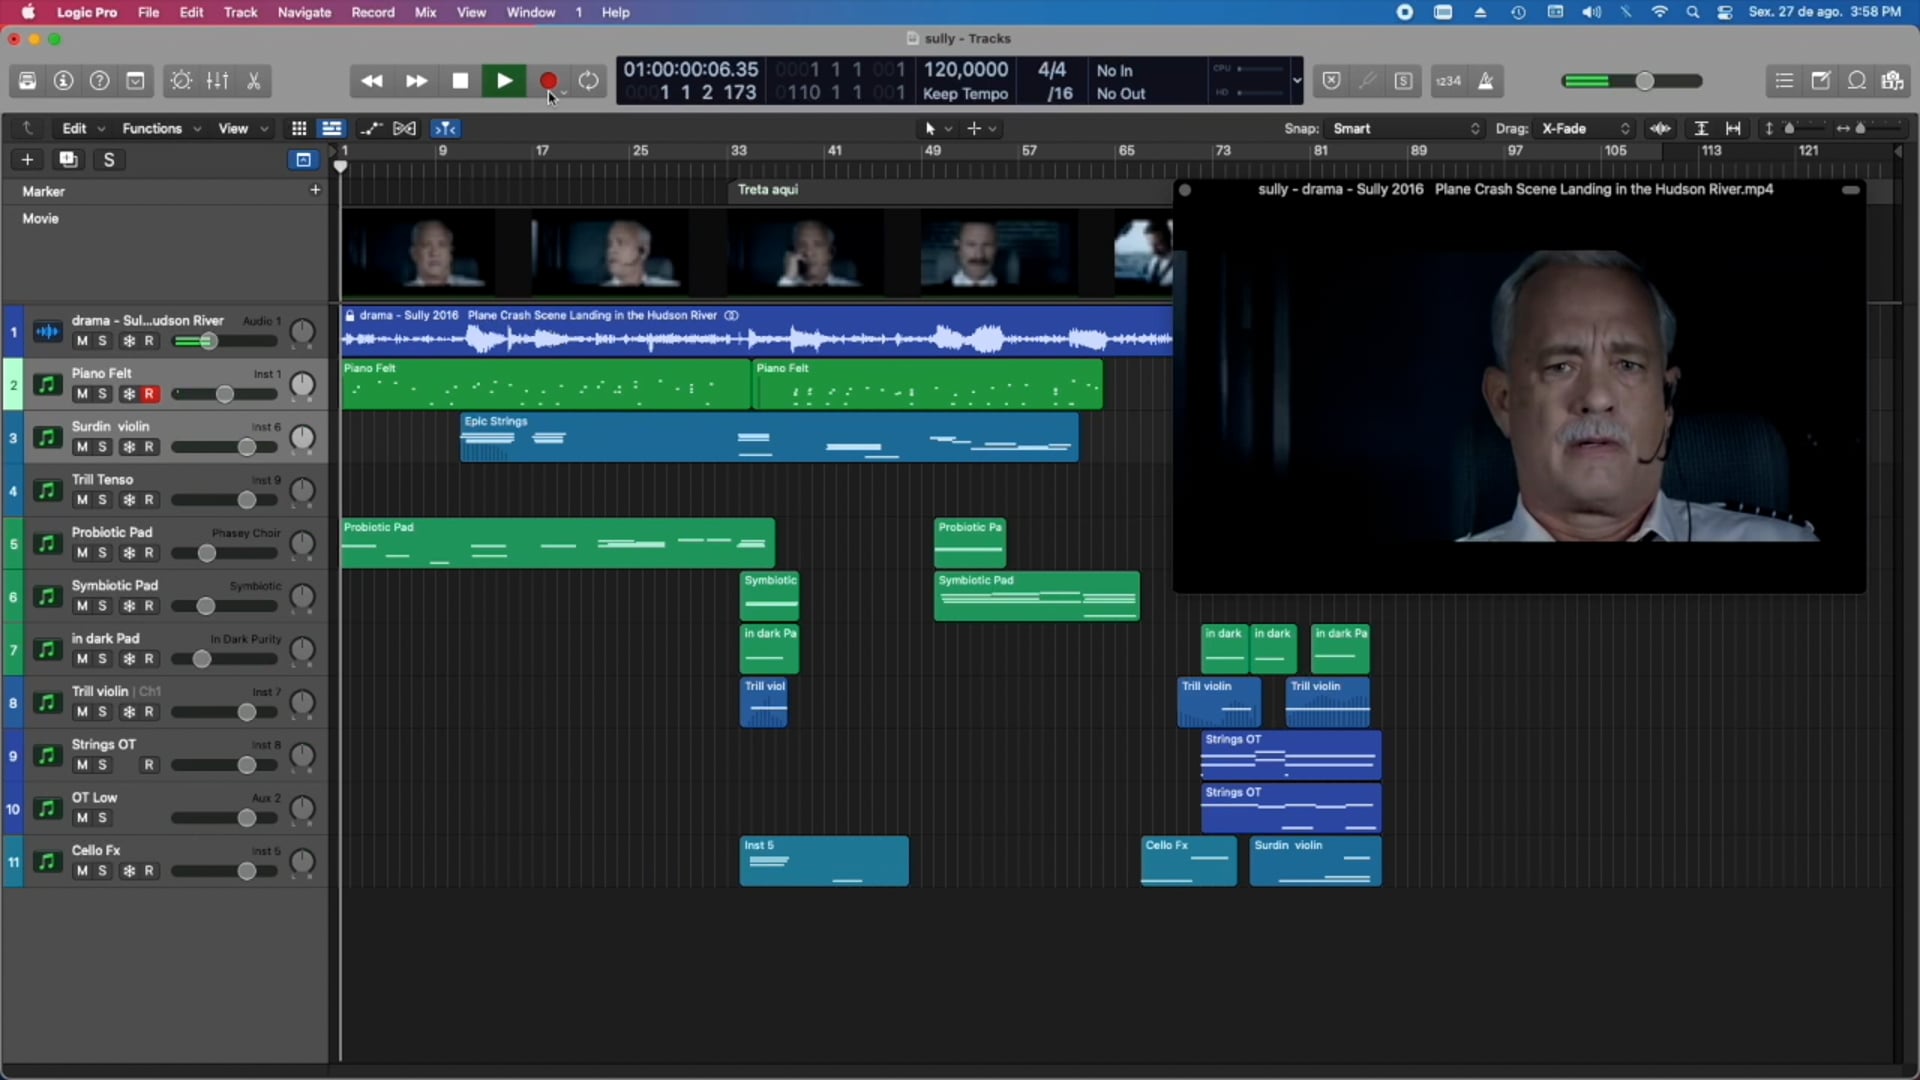
Task: Toggle the Automation curve icon
Action: pos(371,128)
